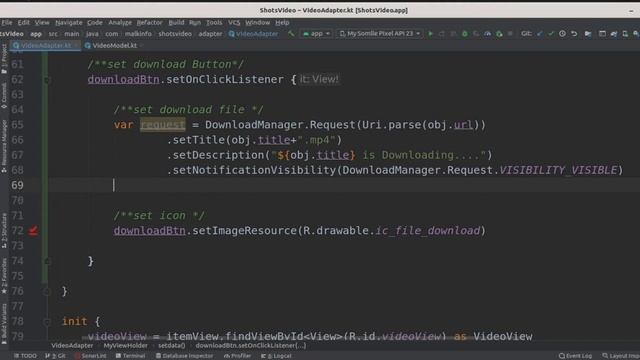Image resolution: width=640 pixels, height=360 pixels.
Task: Click the Stop button in run toolbar
Action: 510,34
